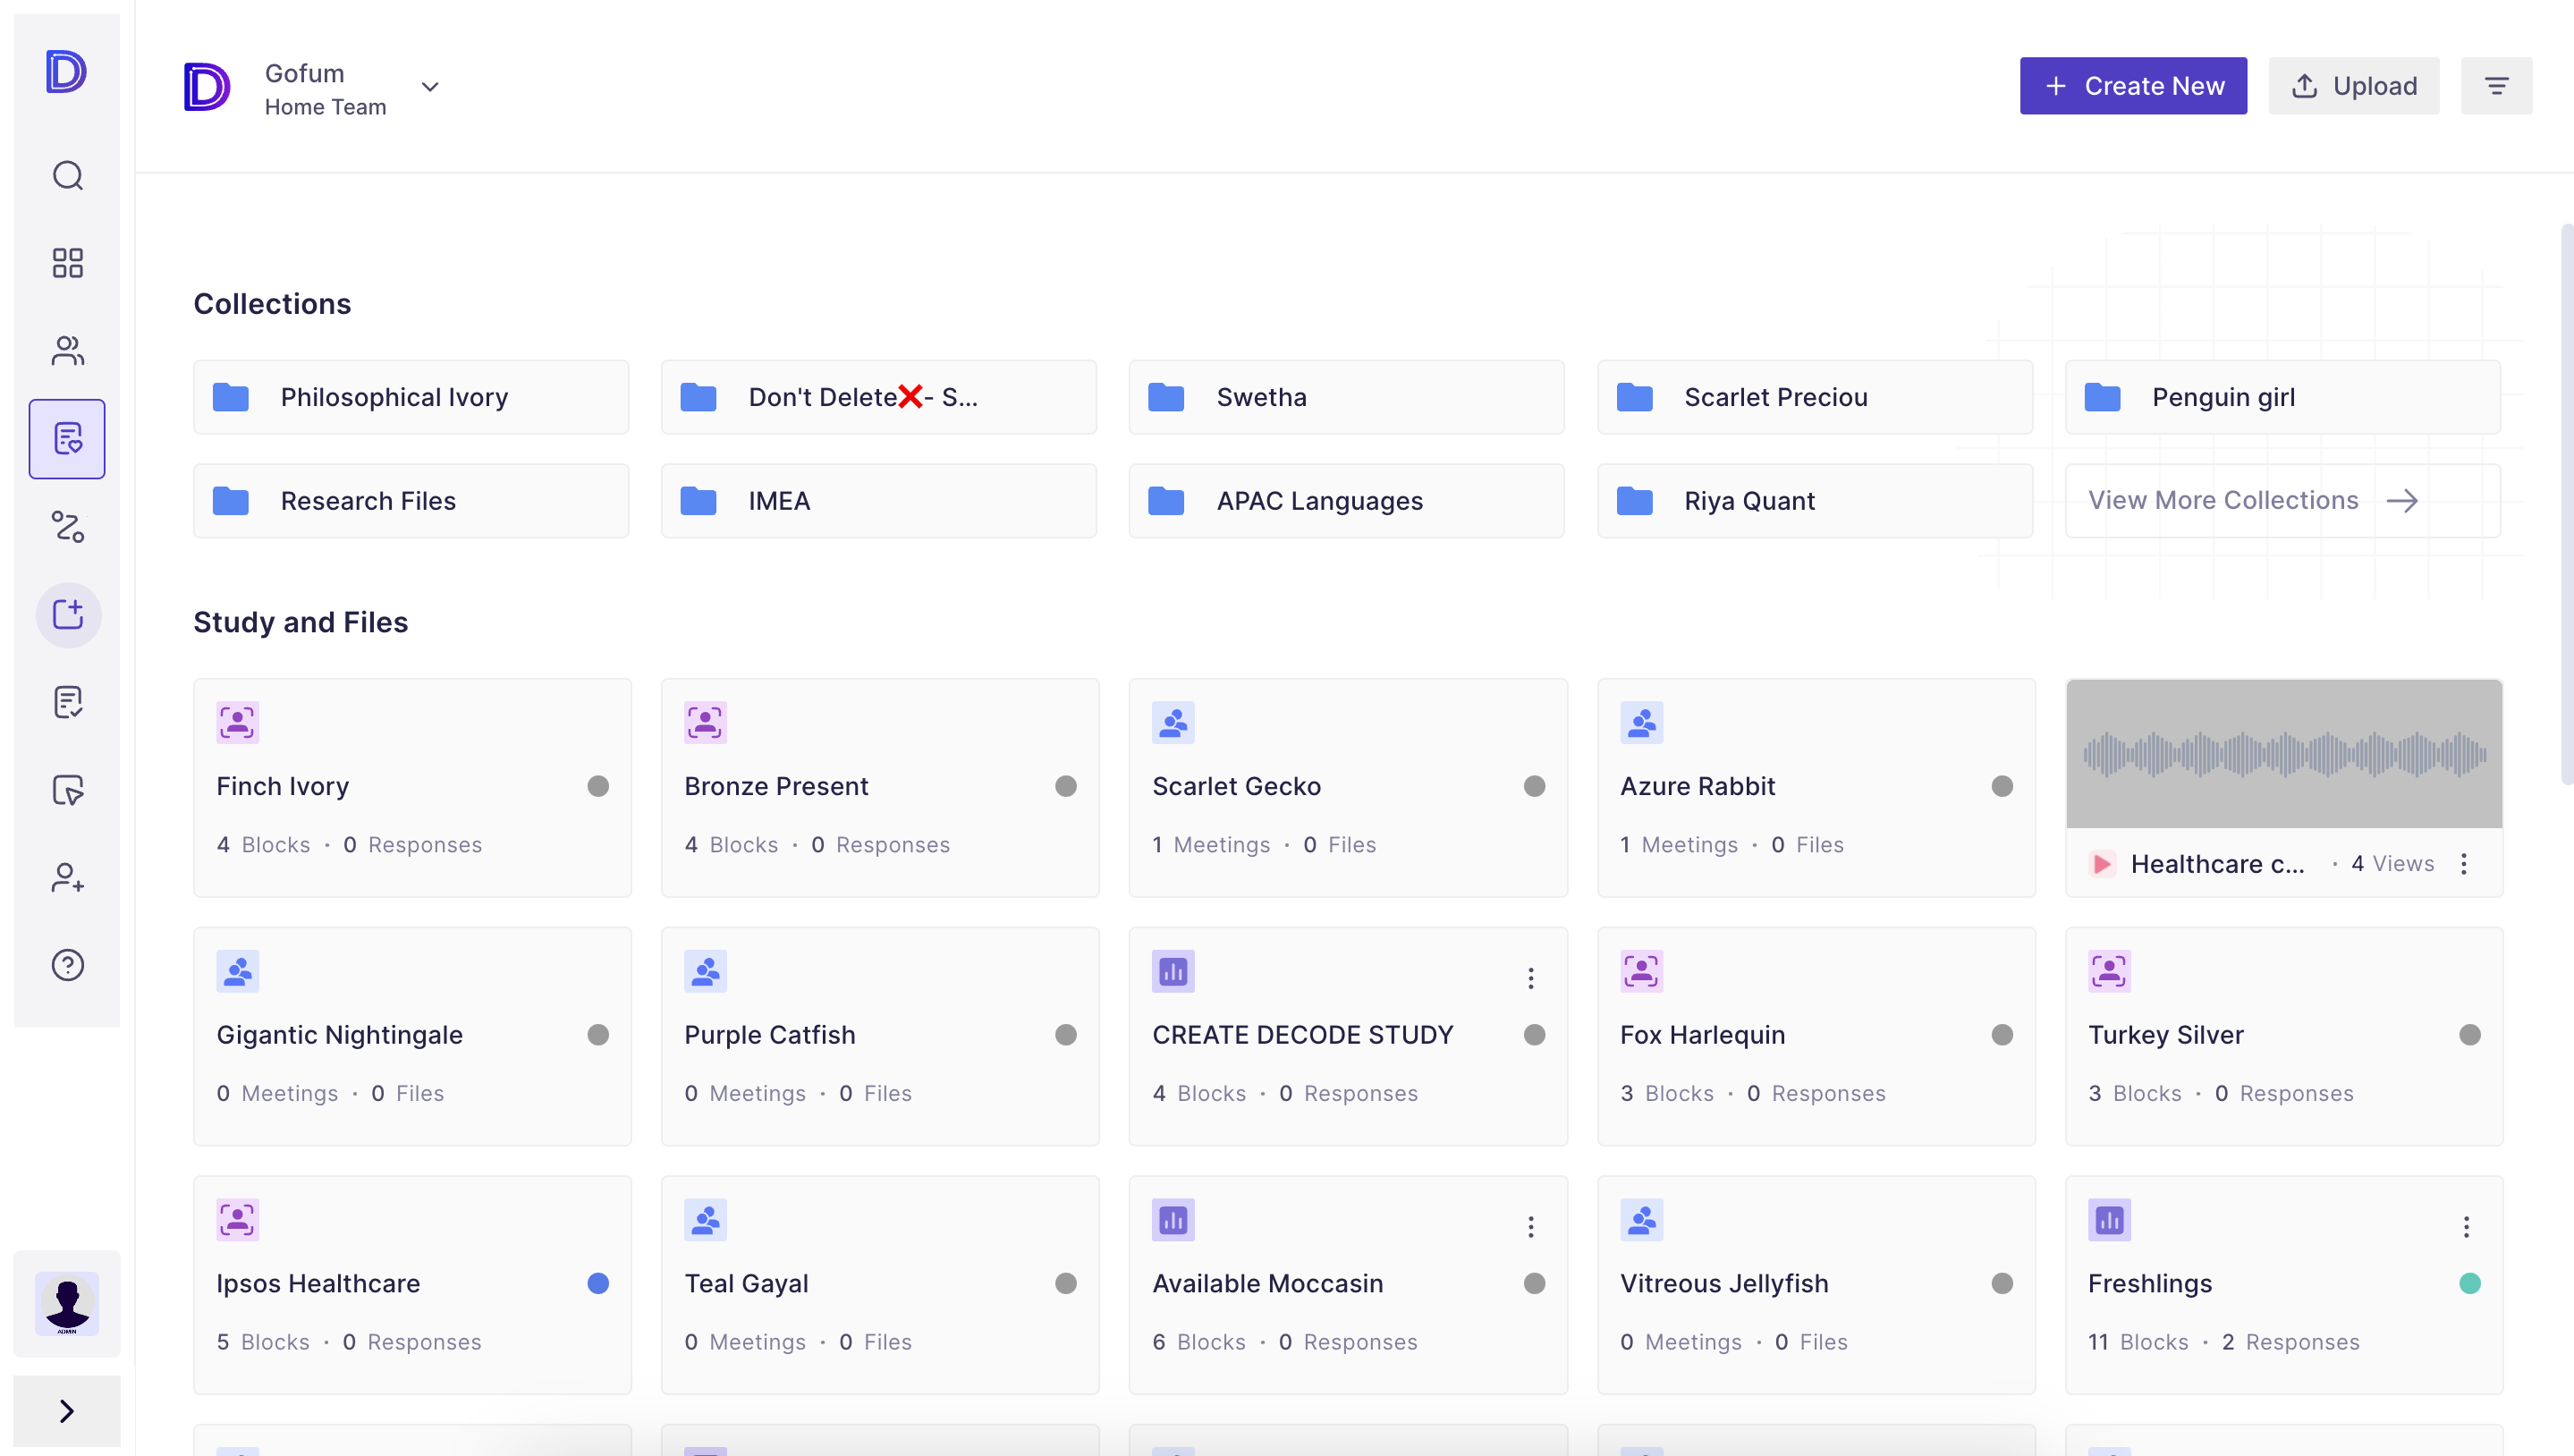Click the blue status dot on Ipsos Healthcare
The width and height of the screenshot is (2574, 1456).
click(598, 1284)
